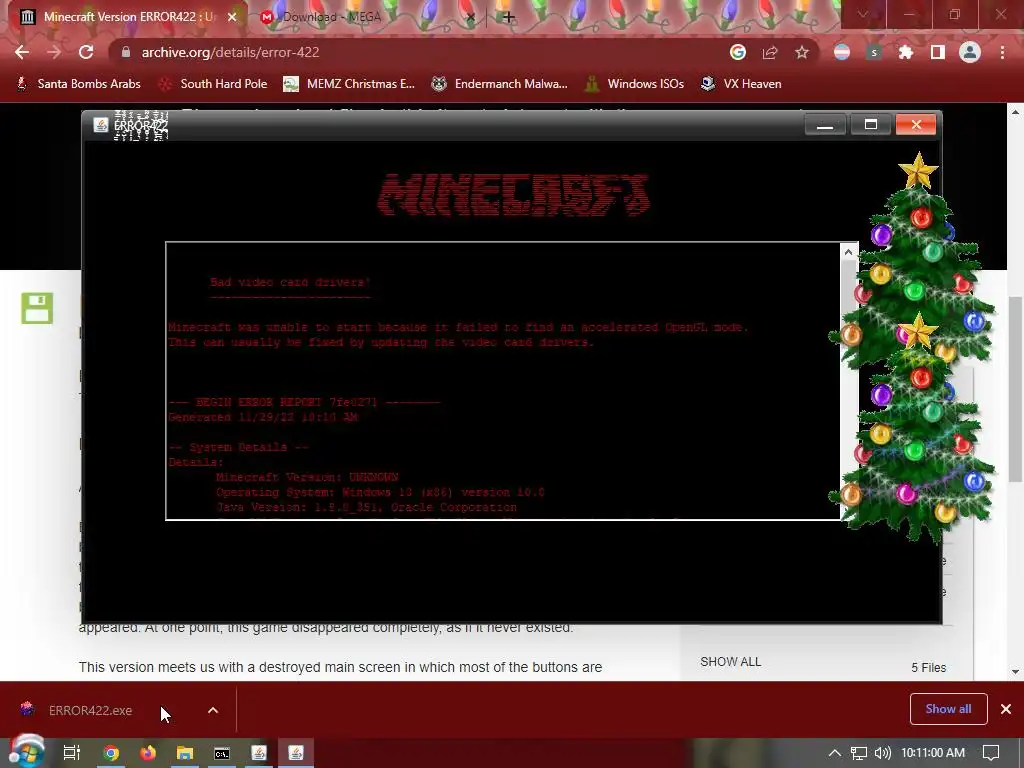Open new tab with plus button

click(509, 17)
